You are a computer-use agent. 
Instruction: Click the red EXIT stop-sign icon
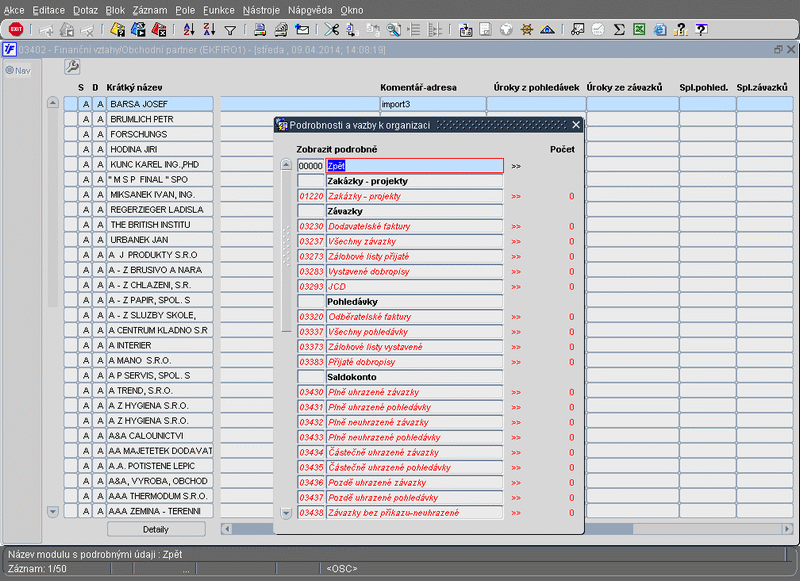16,30
